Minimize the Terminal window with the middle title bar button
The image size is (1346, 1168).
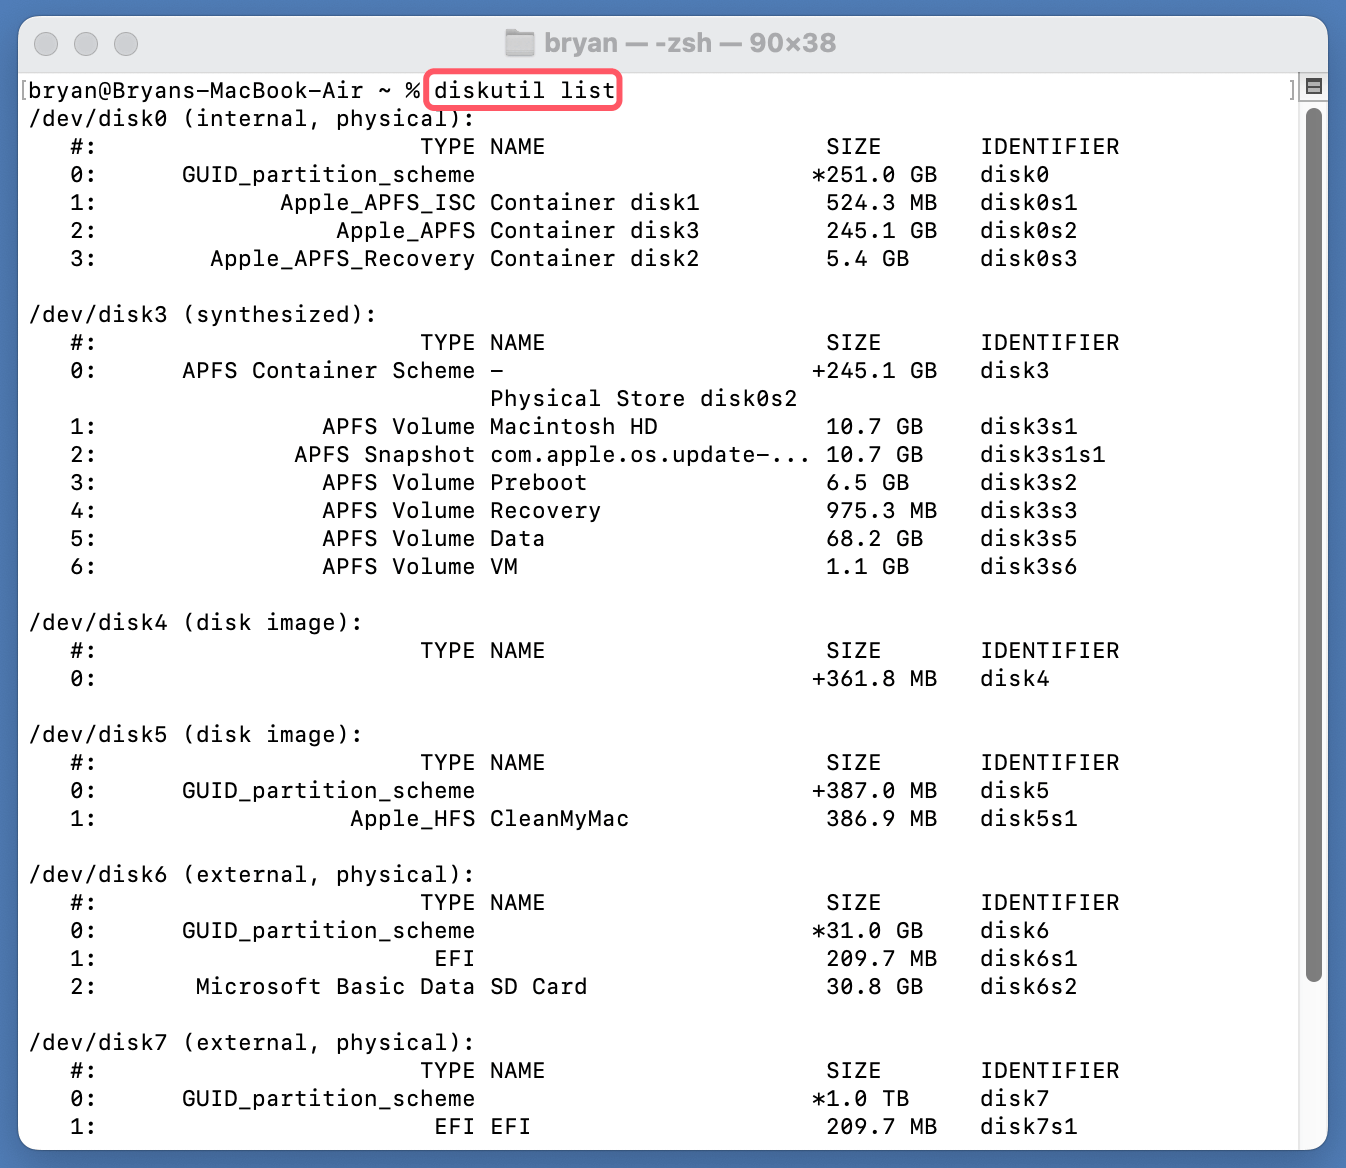click(86, 44)
